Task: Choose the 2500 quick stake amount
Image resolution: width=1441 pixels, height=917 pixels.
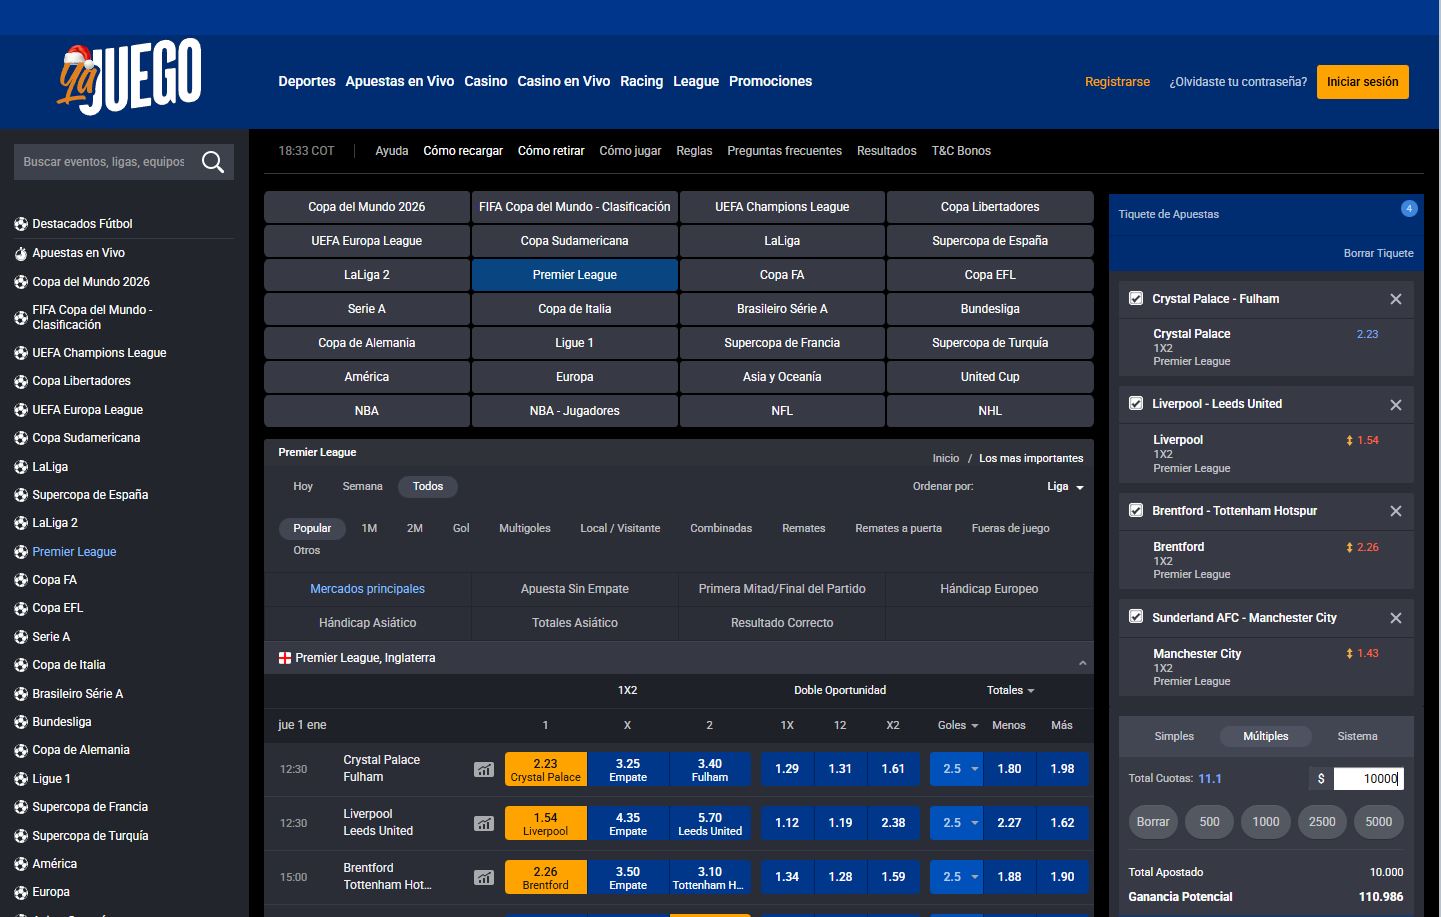Action: point(1322,822)
